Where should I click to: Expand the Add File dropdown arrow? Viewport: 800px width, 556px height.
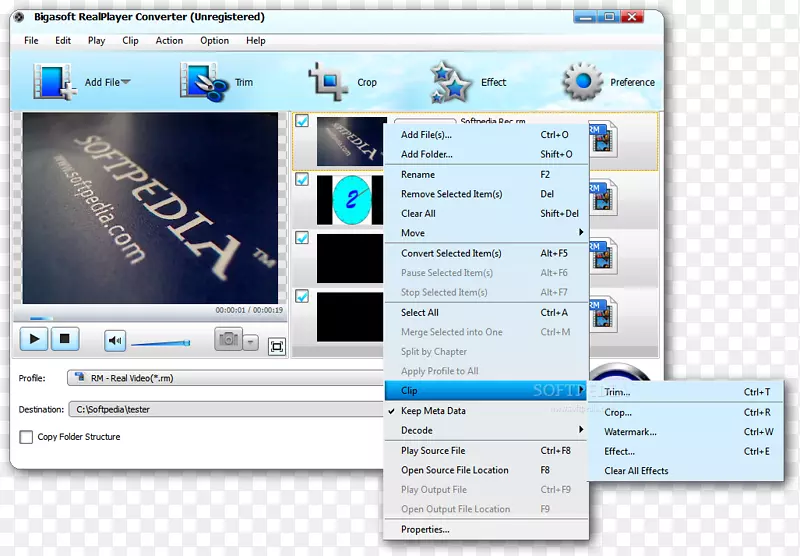126,83
